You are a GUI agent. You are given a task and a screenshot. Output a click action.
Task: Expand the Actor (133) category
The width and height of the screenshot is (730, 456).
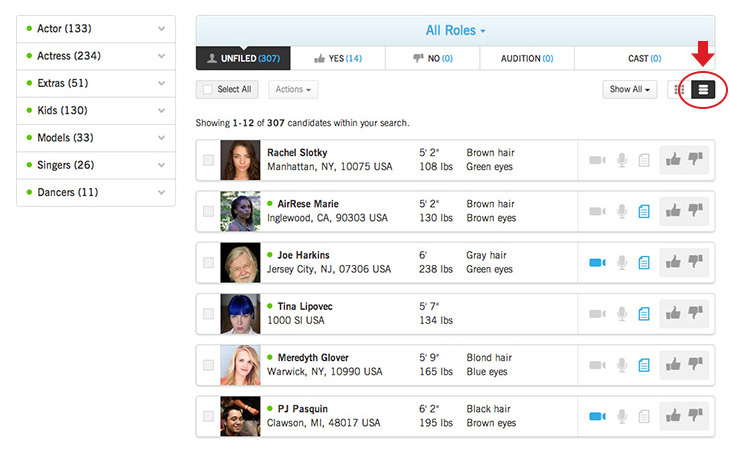coord(96,29)
